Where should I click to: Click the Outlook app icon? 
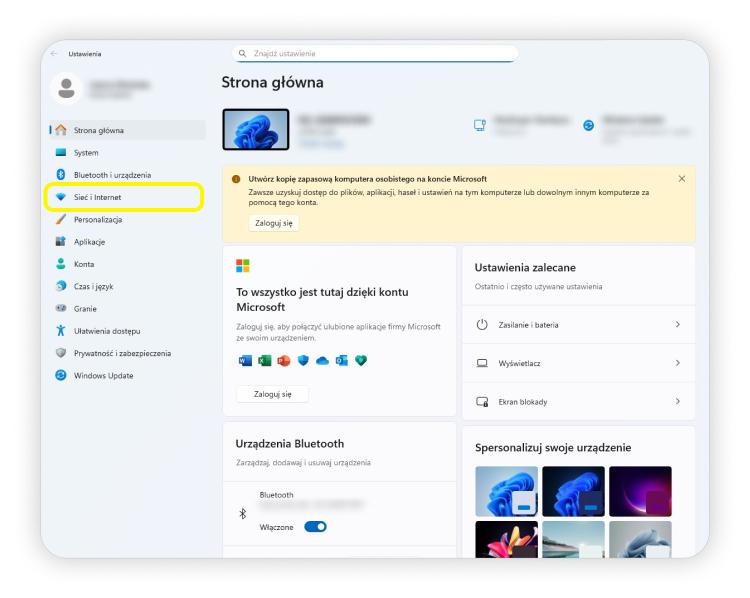point(342,360)
